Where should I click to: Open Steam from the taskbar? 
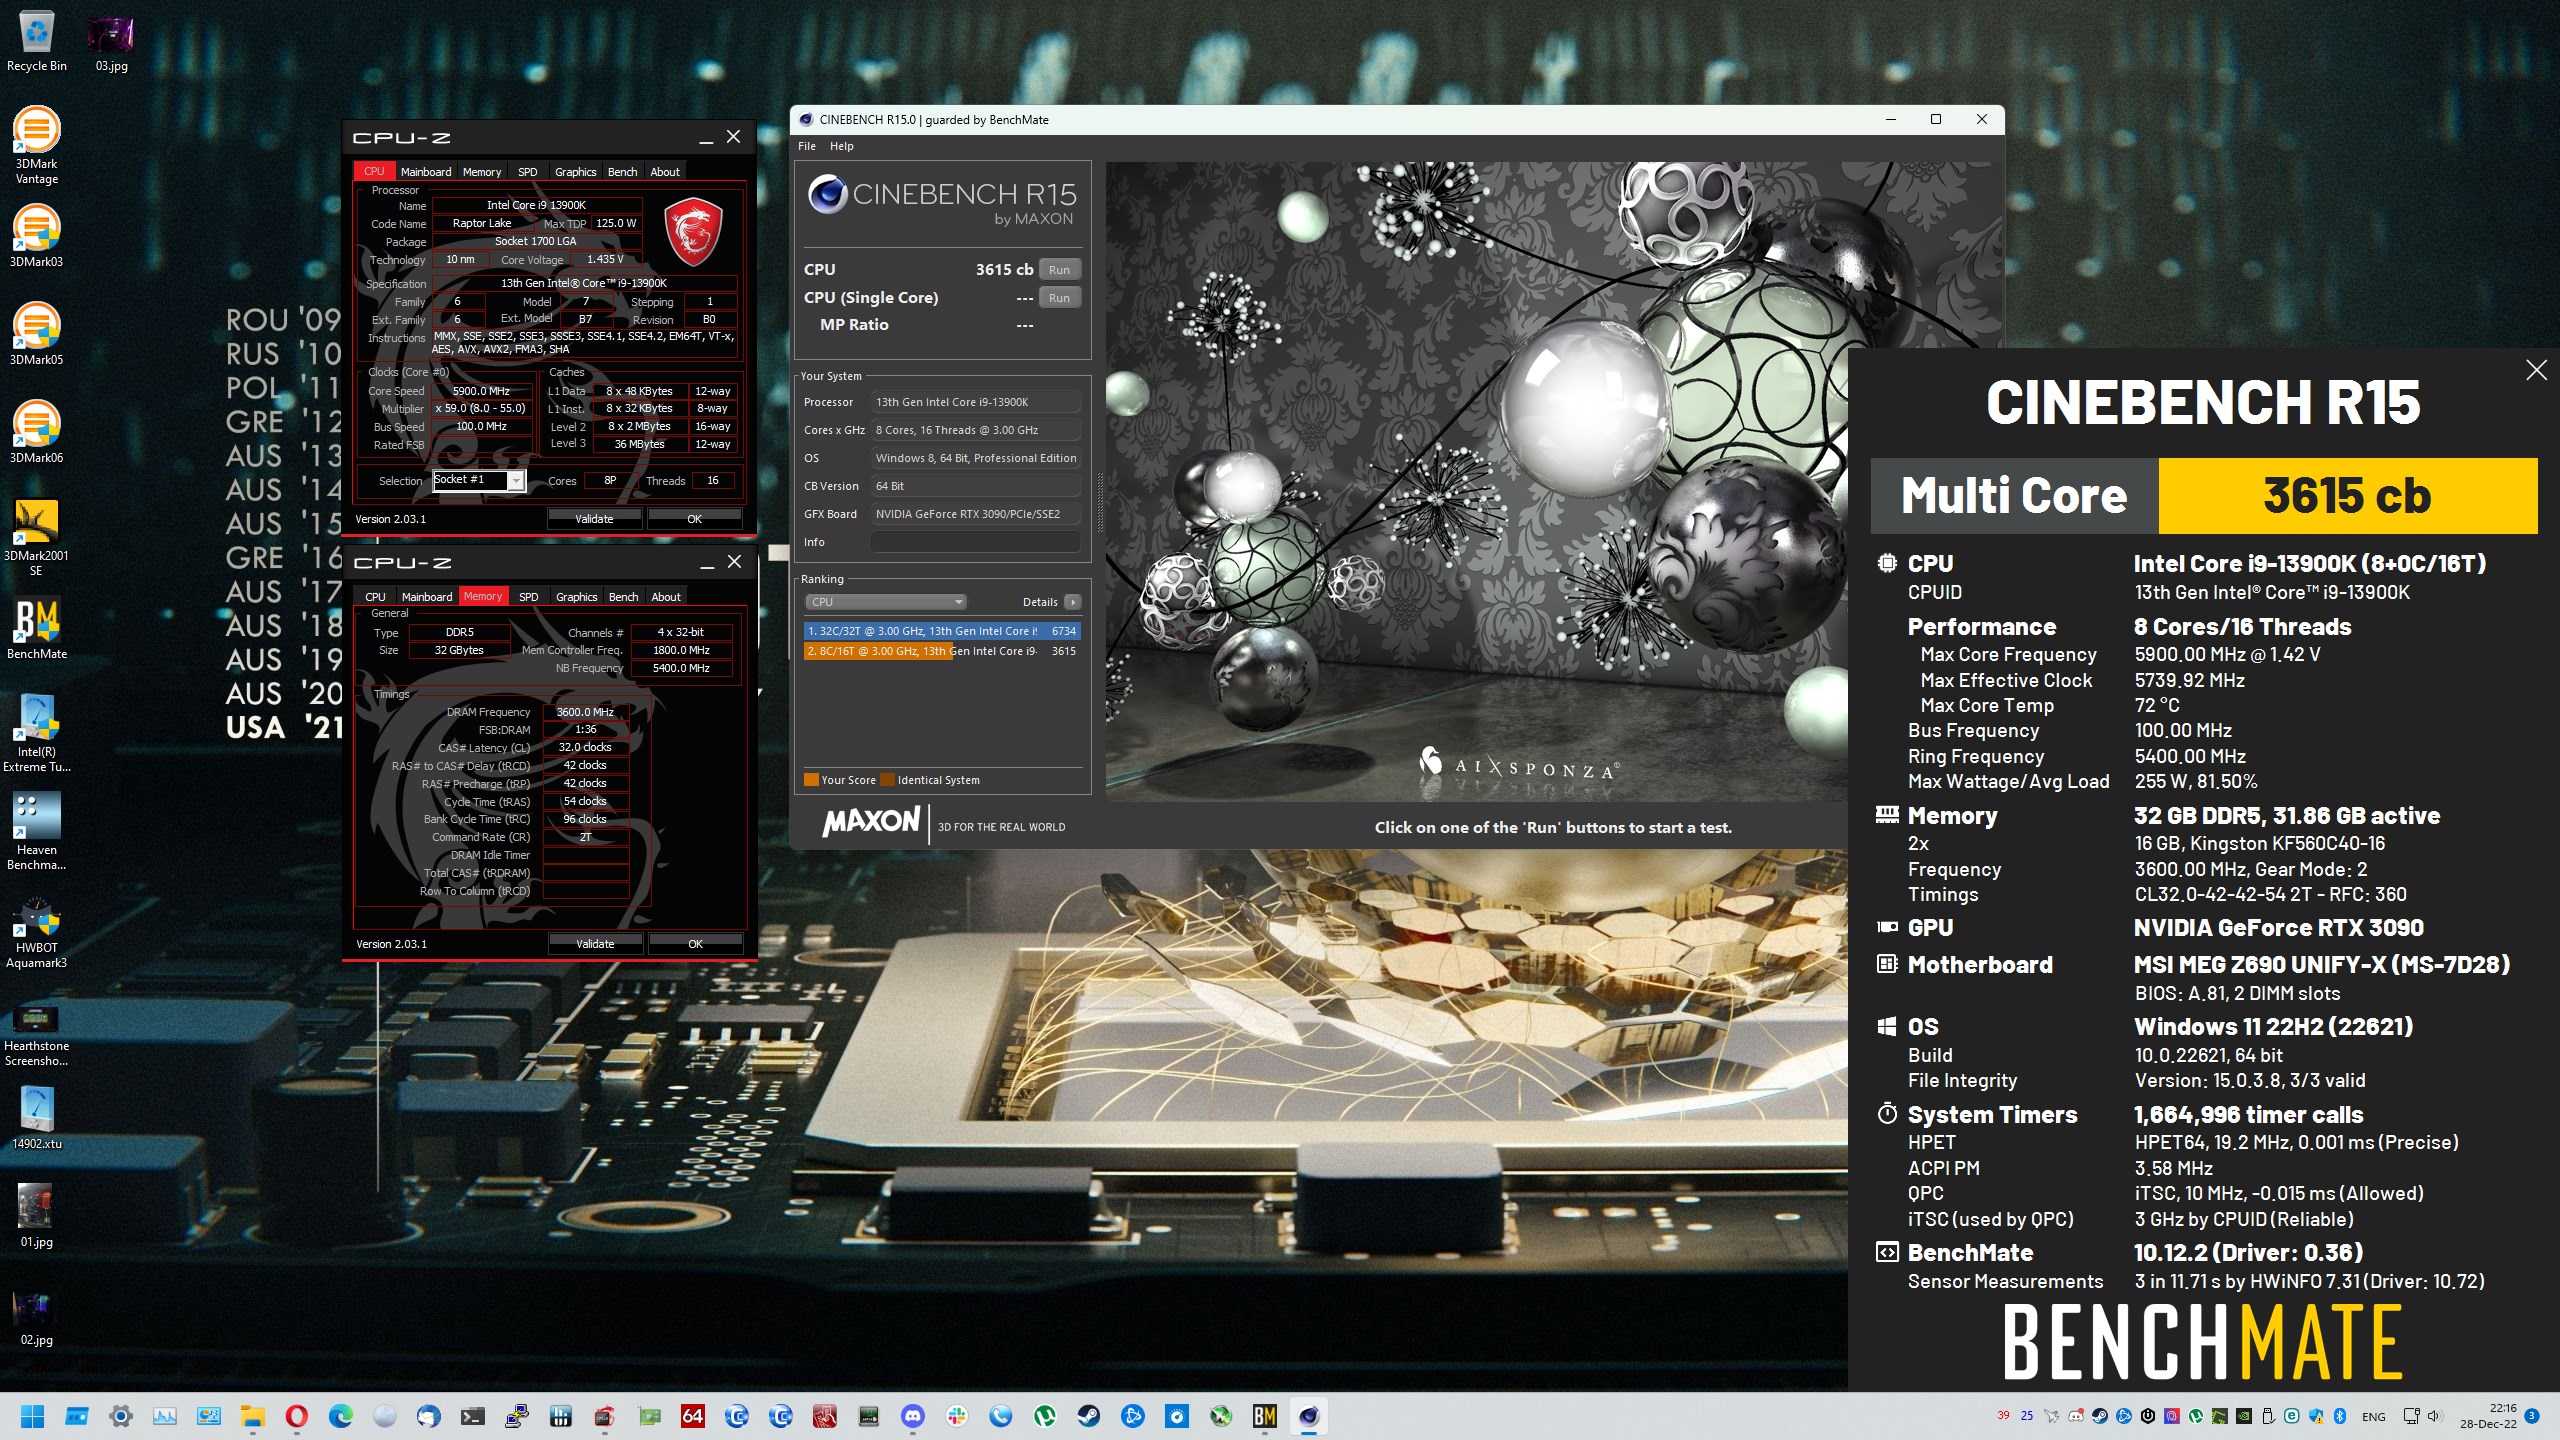click(1089, 1416)
